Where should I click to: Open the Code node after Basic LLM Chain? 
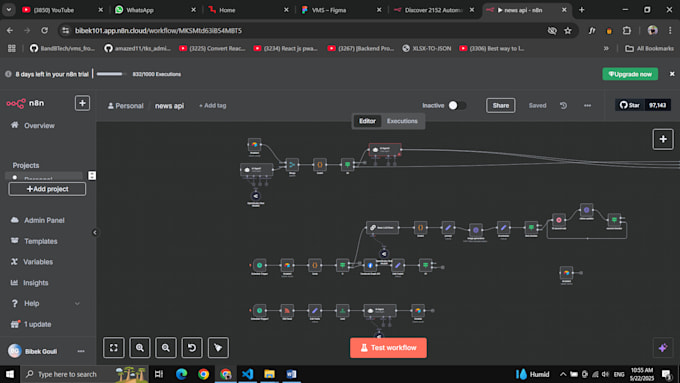pyautogui.click(x=420, y=227)
